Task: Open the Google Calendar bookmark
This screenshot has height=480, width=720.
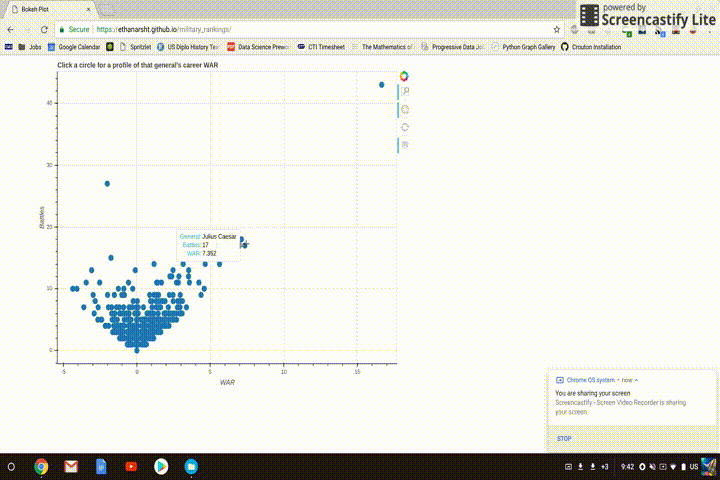Action: pos(74,47)
